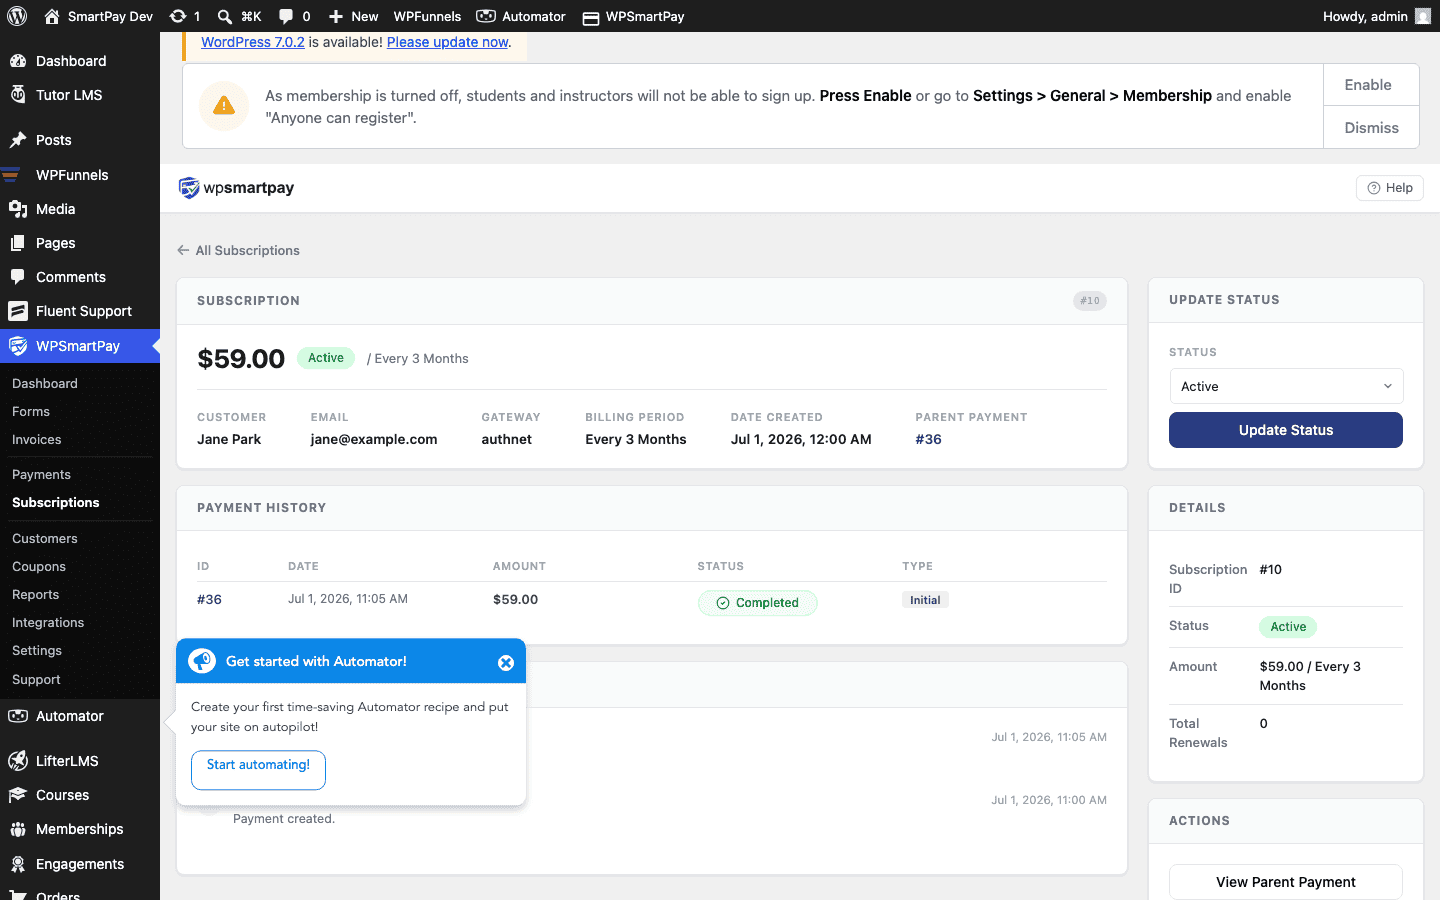1440x900 pixels.
Task: Open the comments bubble in admin bar
Action: pyautogui.click(x=286, y=16)
